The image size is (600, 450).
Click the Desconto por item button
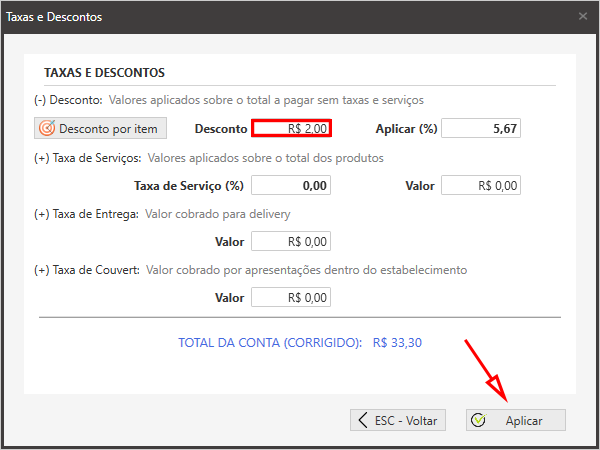click(x=100, y=128)
